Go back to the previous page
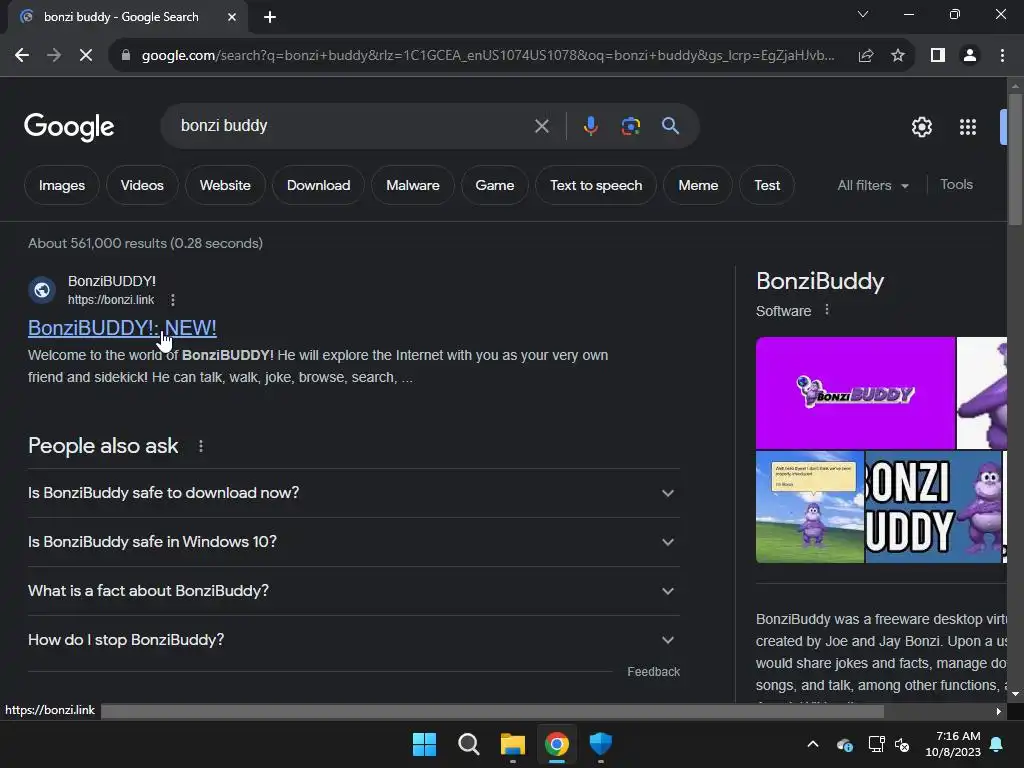This screenshot has width=1024, height=768. pyautogui.click(x=22, y=56)
